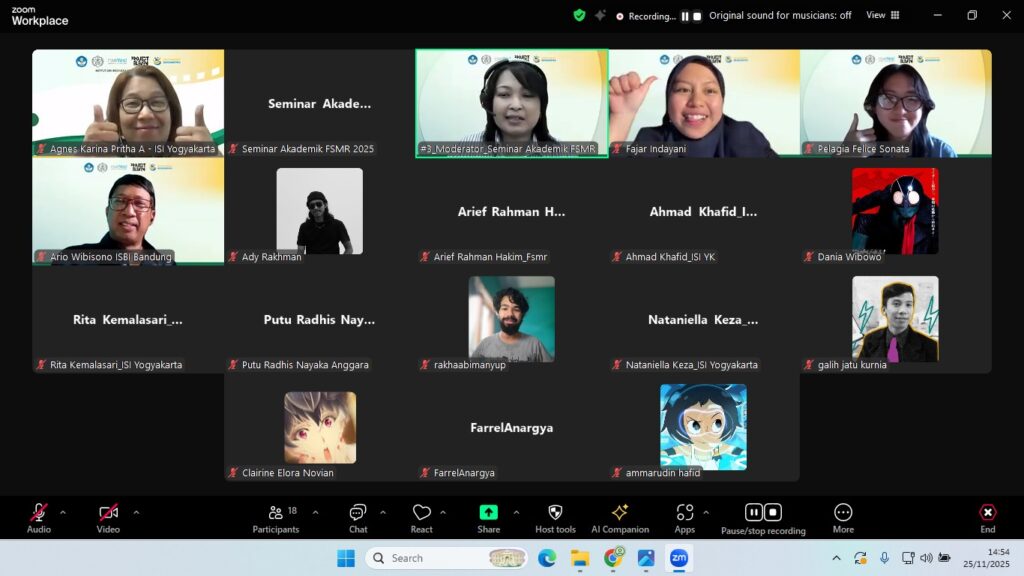This screenshot has width=1024, height=576.
Task: Expand share options arrow next to Share
Action: [x=516, y=513]
